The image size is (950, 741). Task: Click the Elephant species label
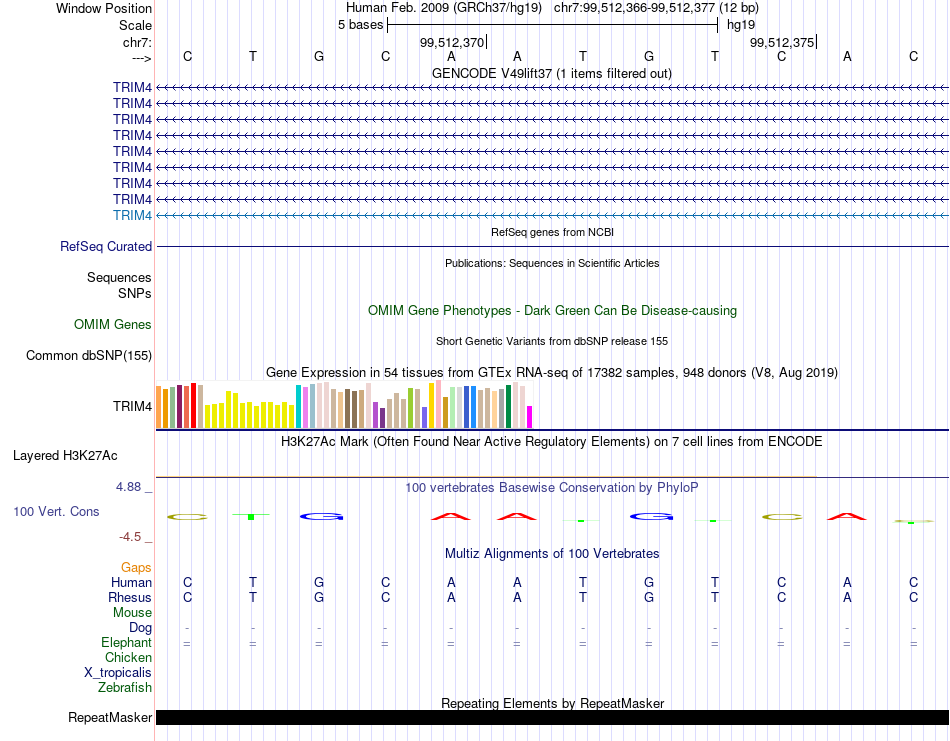127,642
